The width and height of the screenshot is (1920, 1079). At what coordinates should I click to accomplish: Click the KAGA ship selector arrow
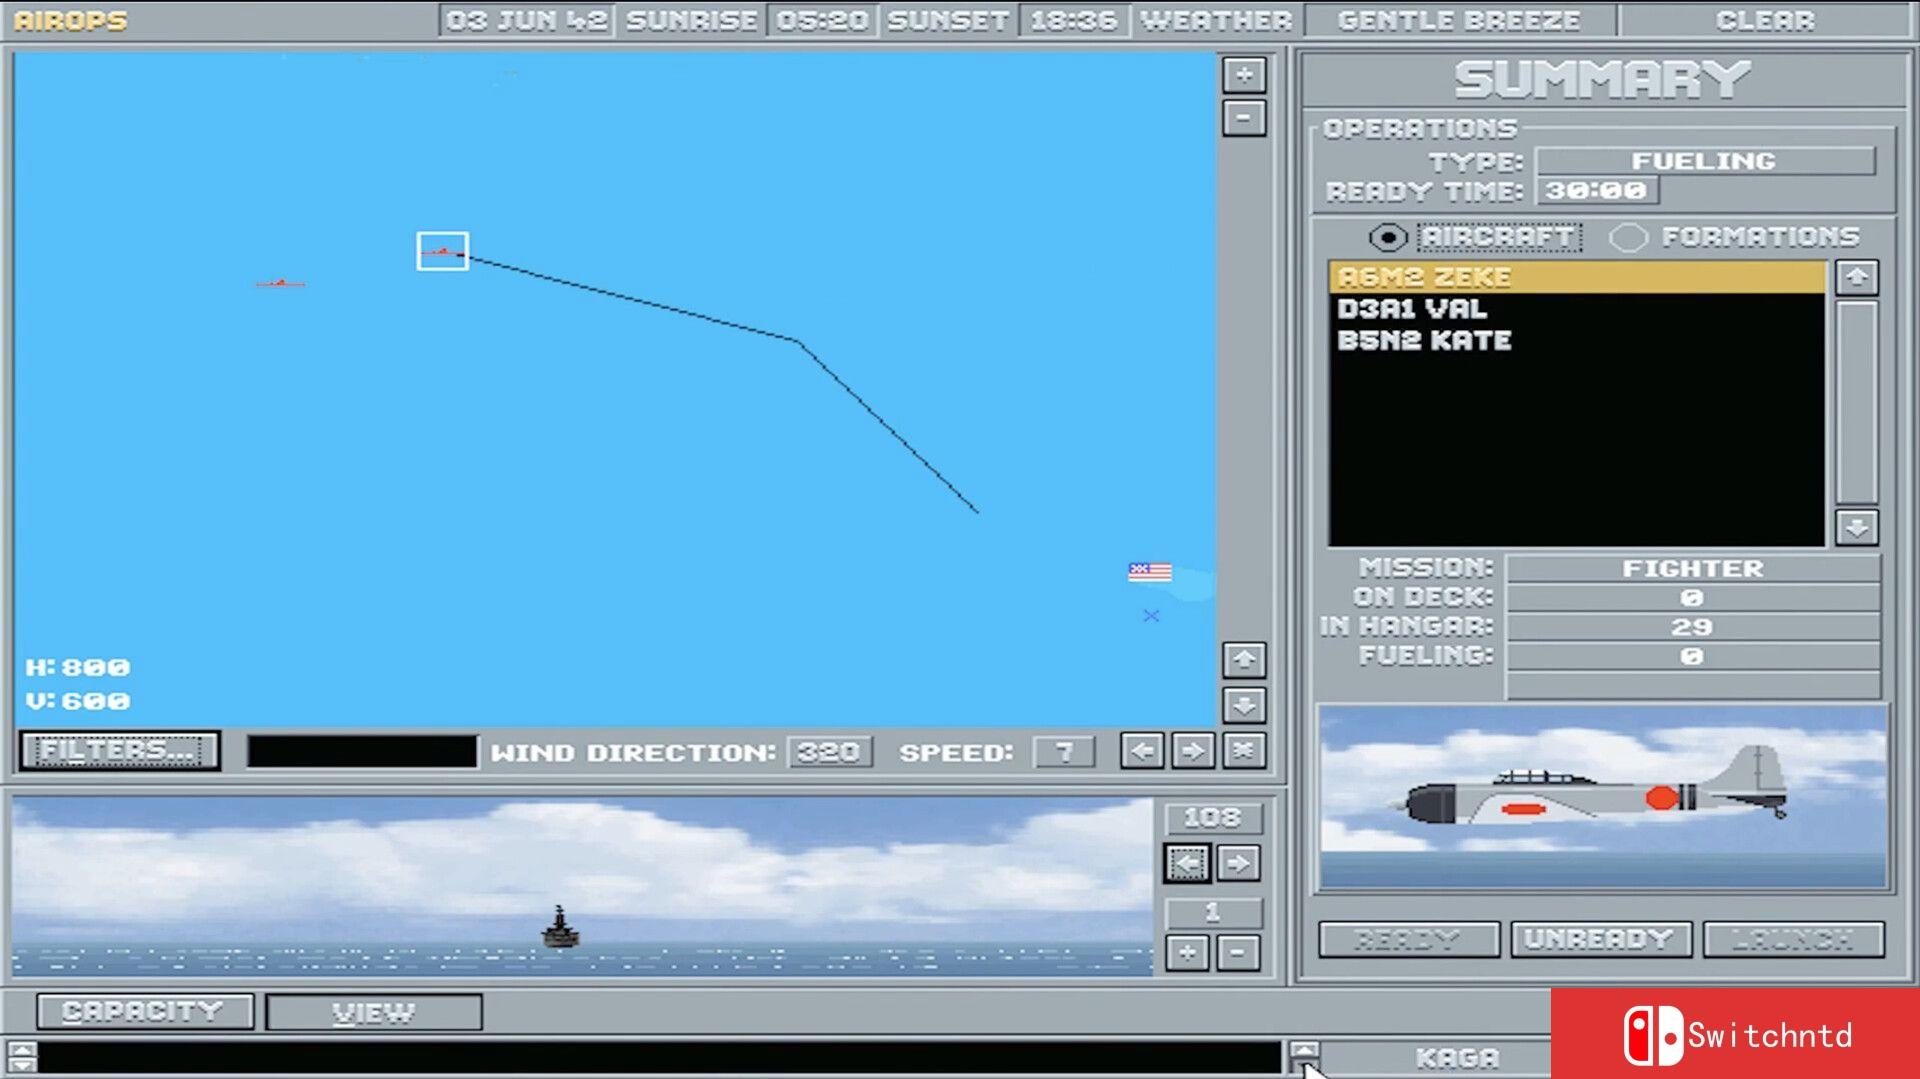coord(1304,1056)
